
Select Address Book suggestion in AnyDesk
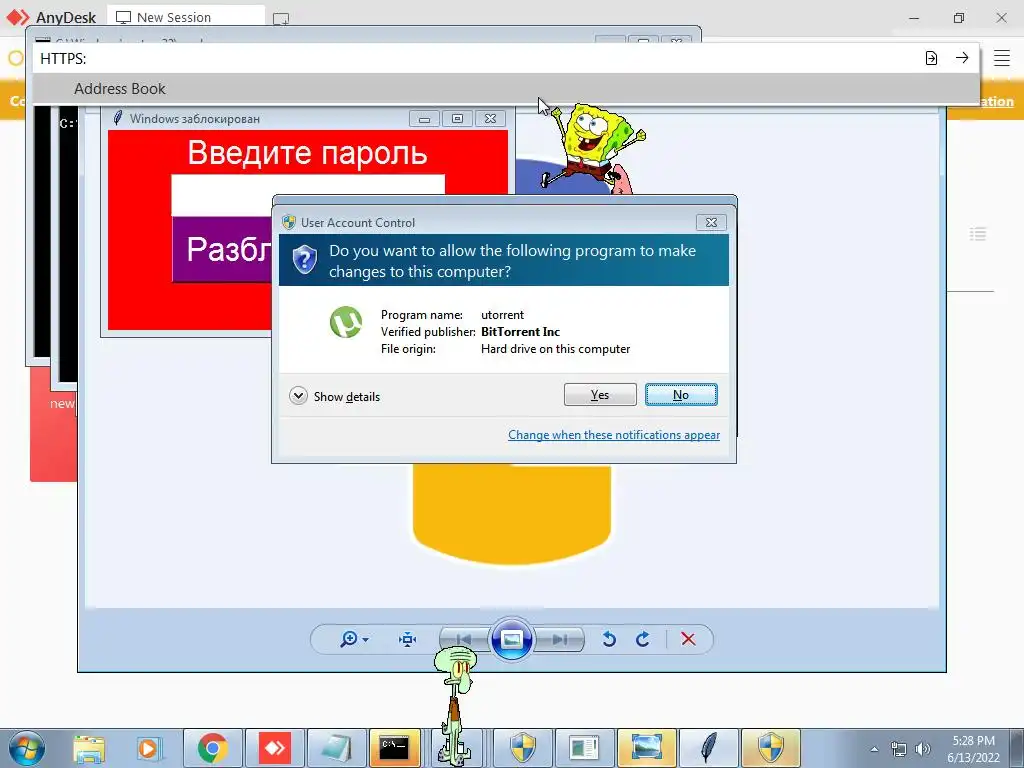coord(506,89)
